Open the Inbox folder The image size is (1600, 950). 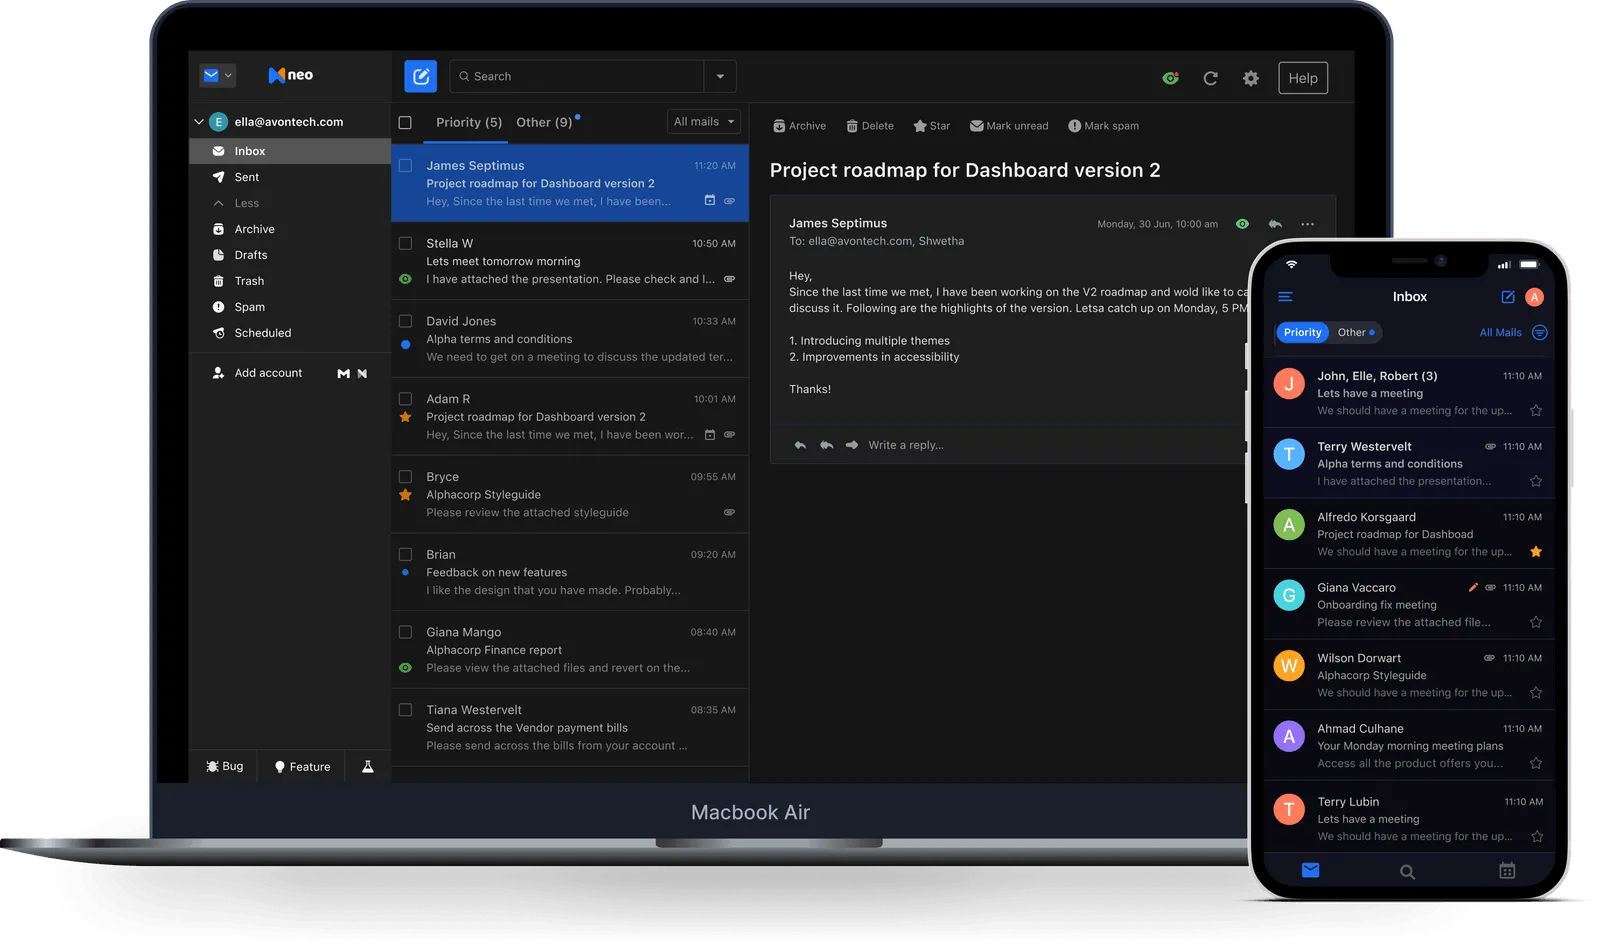pyautogui.click(x=290, y=151)
